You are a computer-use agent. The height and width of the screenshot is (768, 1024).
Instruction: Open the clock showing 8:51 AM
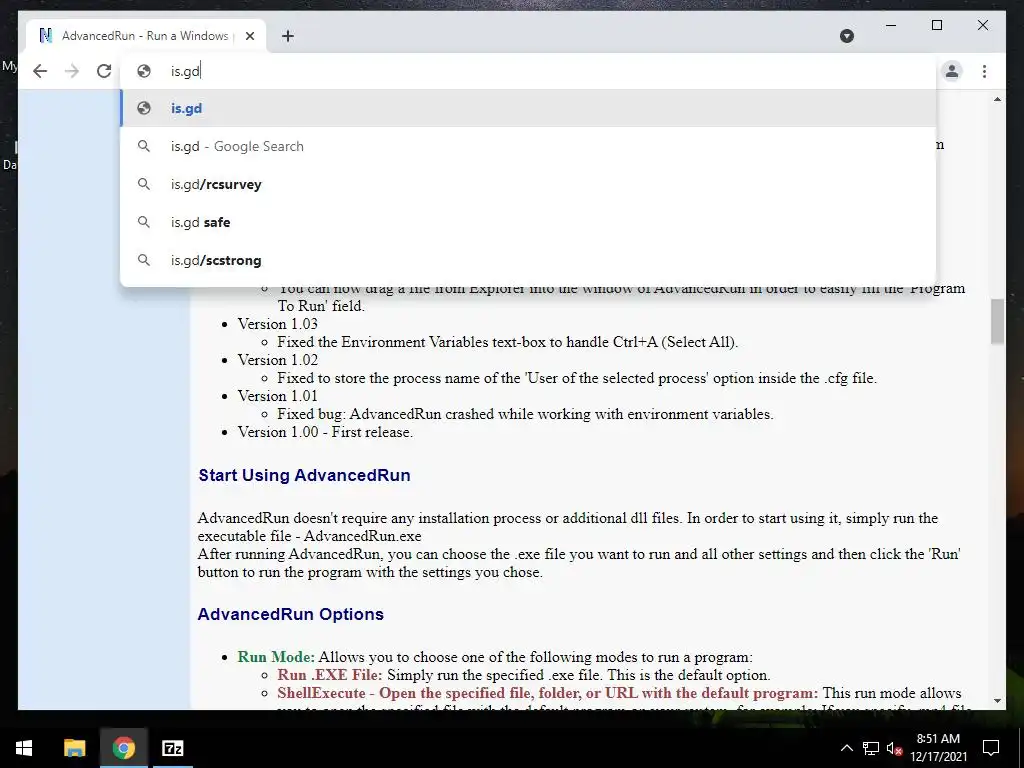938,748
